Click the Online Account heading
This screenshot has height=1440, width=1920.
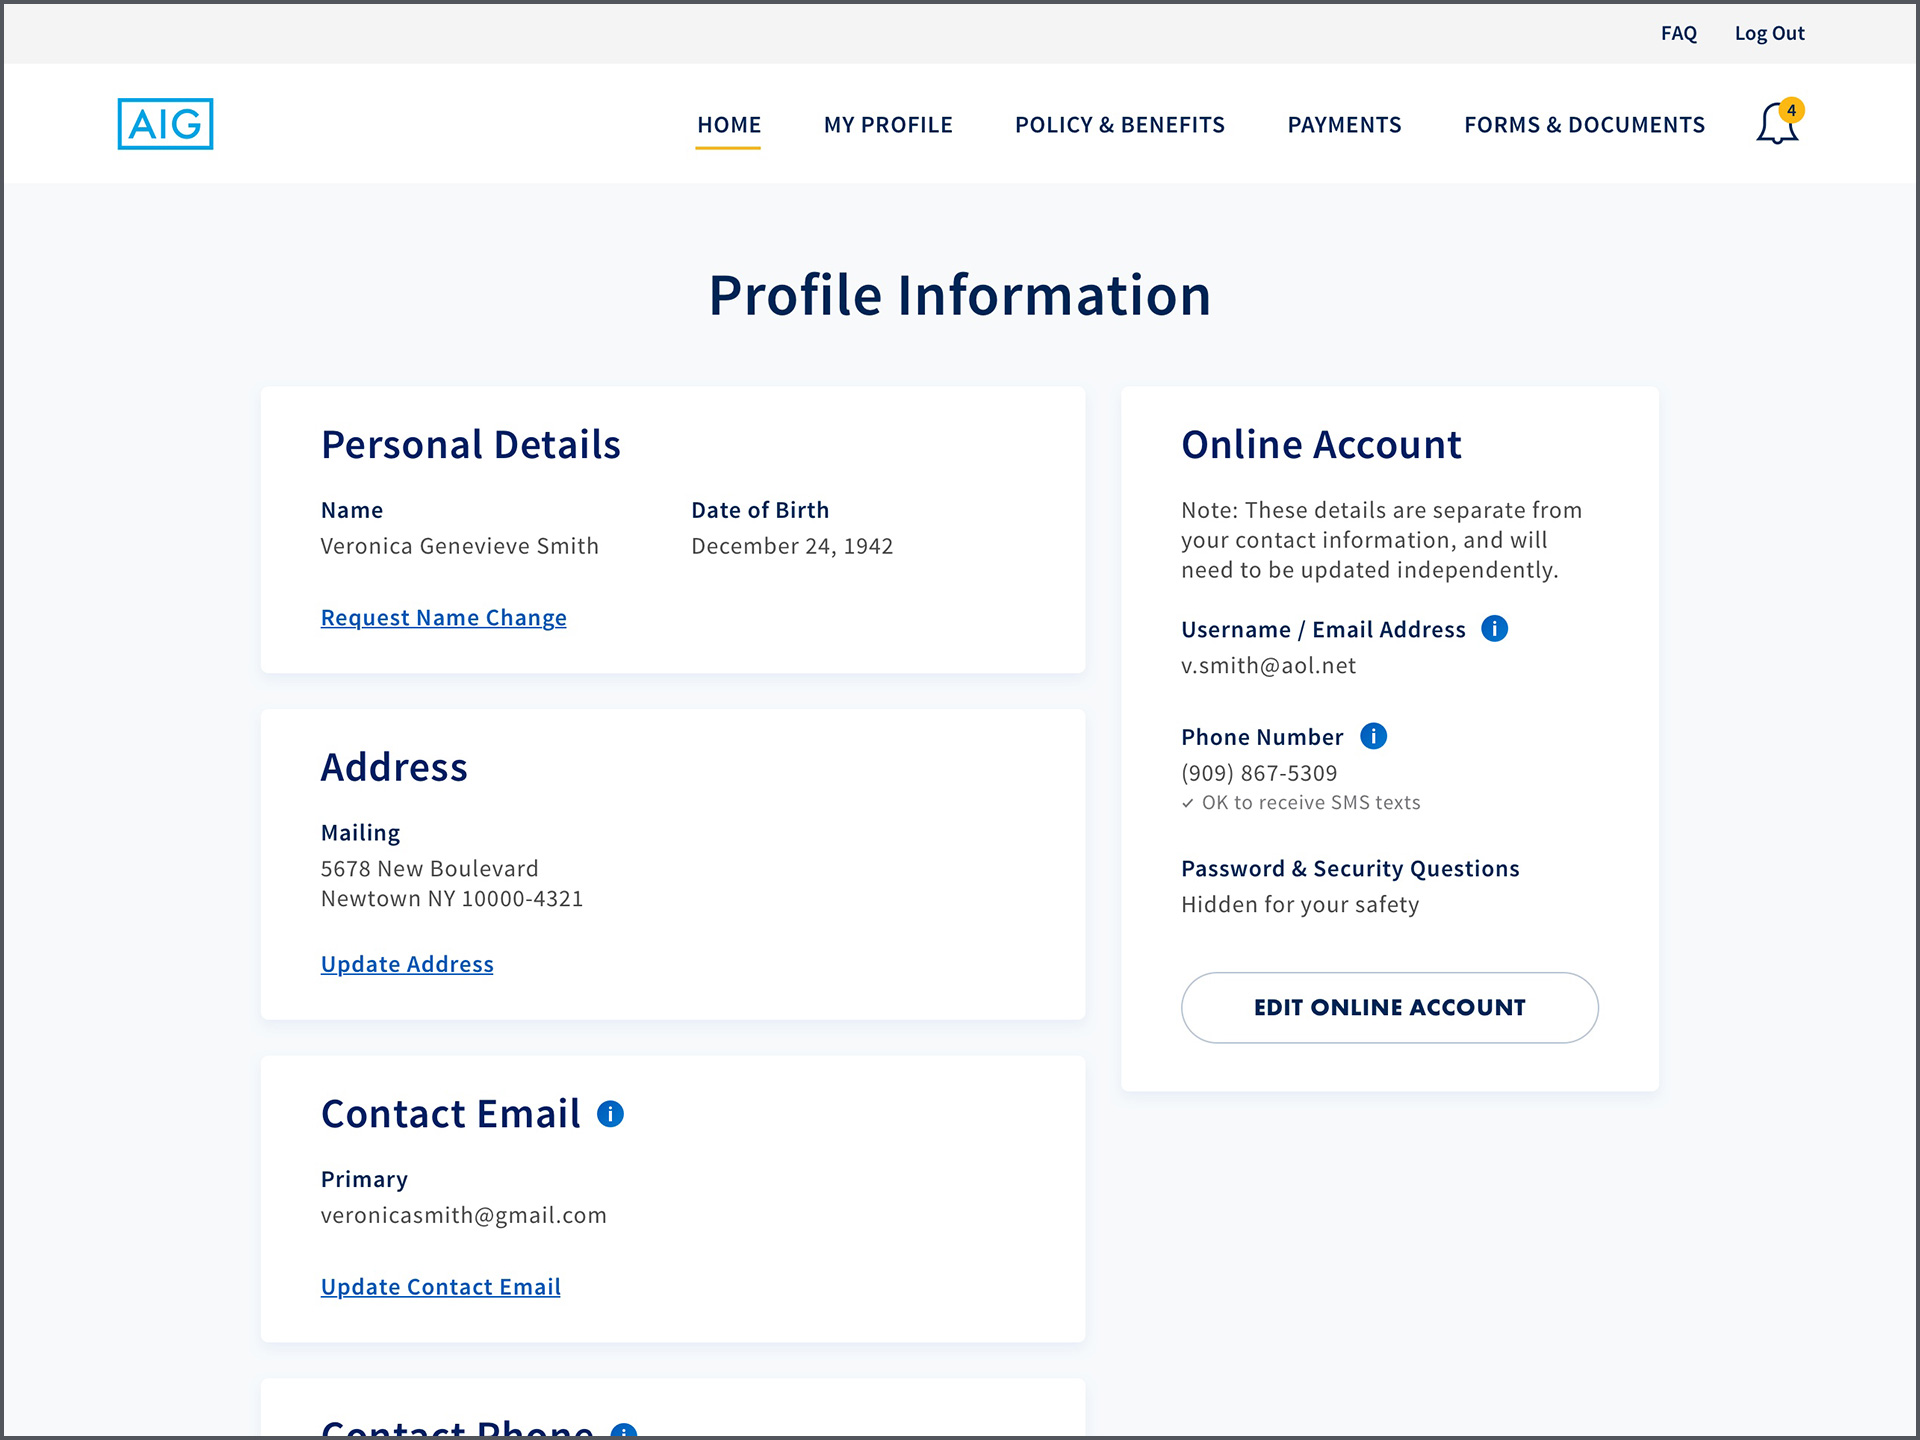point(1321,445)
